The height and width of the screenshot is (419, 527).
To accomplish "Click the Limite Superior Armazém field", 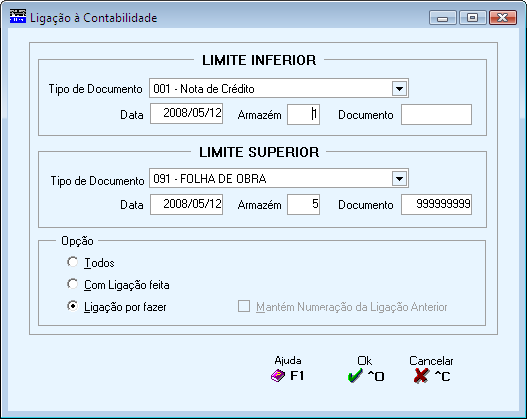I will tap(303, 204).
